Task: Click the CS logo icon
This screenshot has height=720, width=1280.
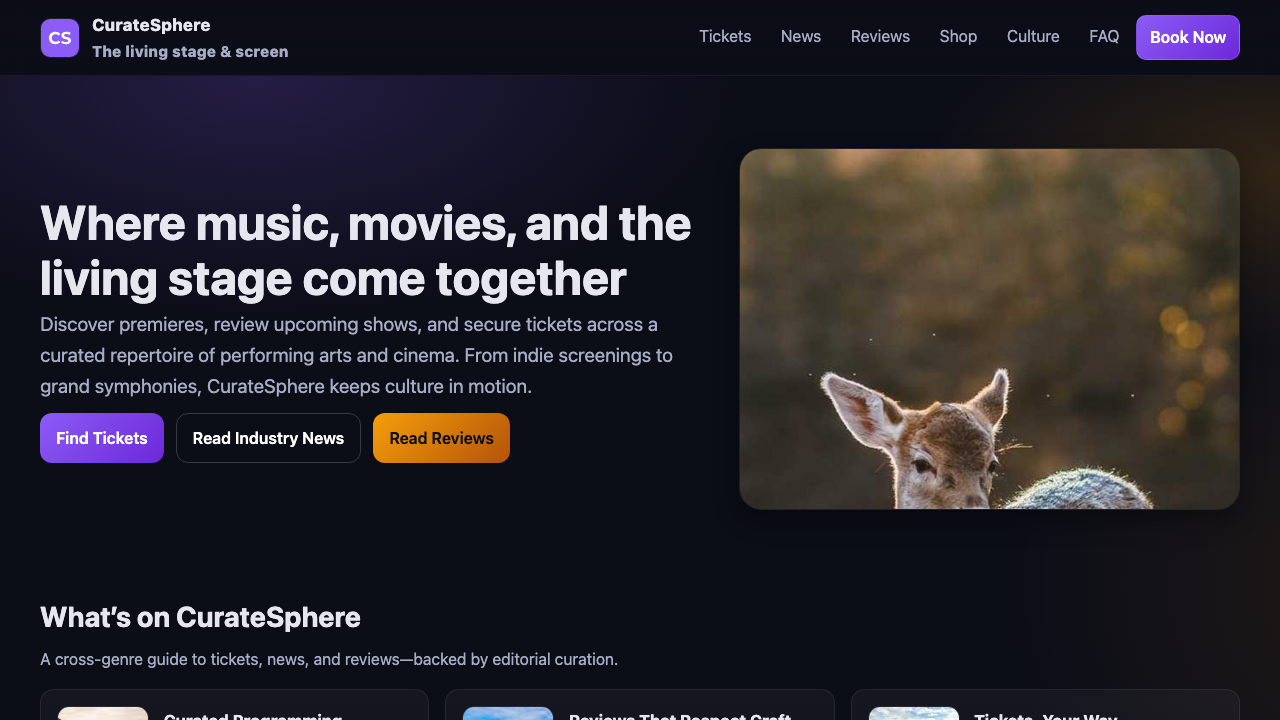Action: click(x=60, y=37)
